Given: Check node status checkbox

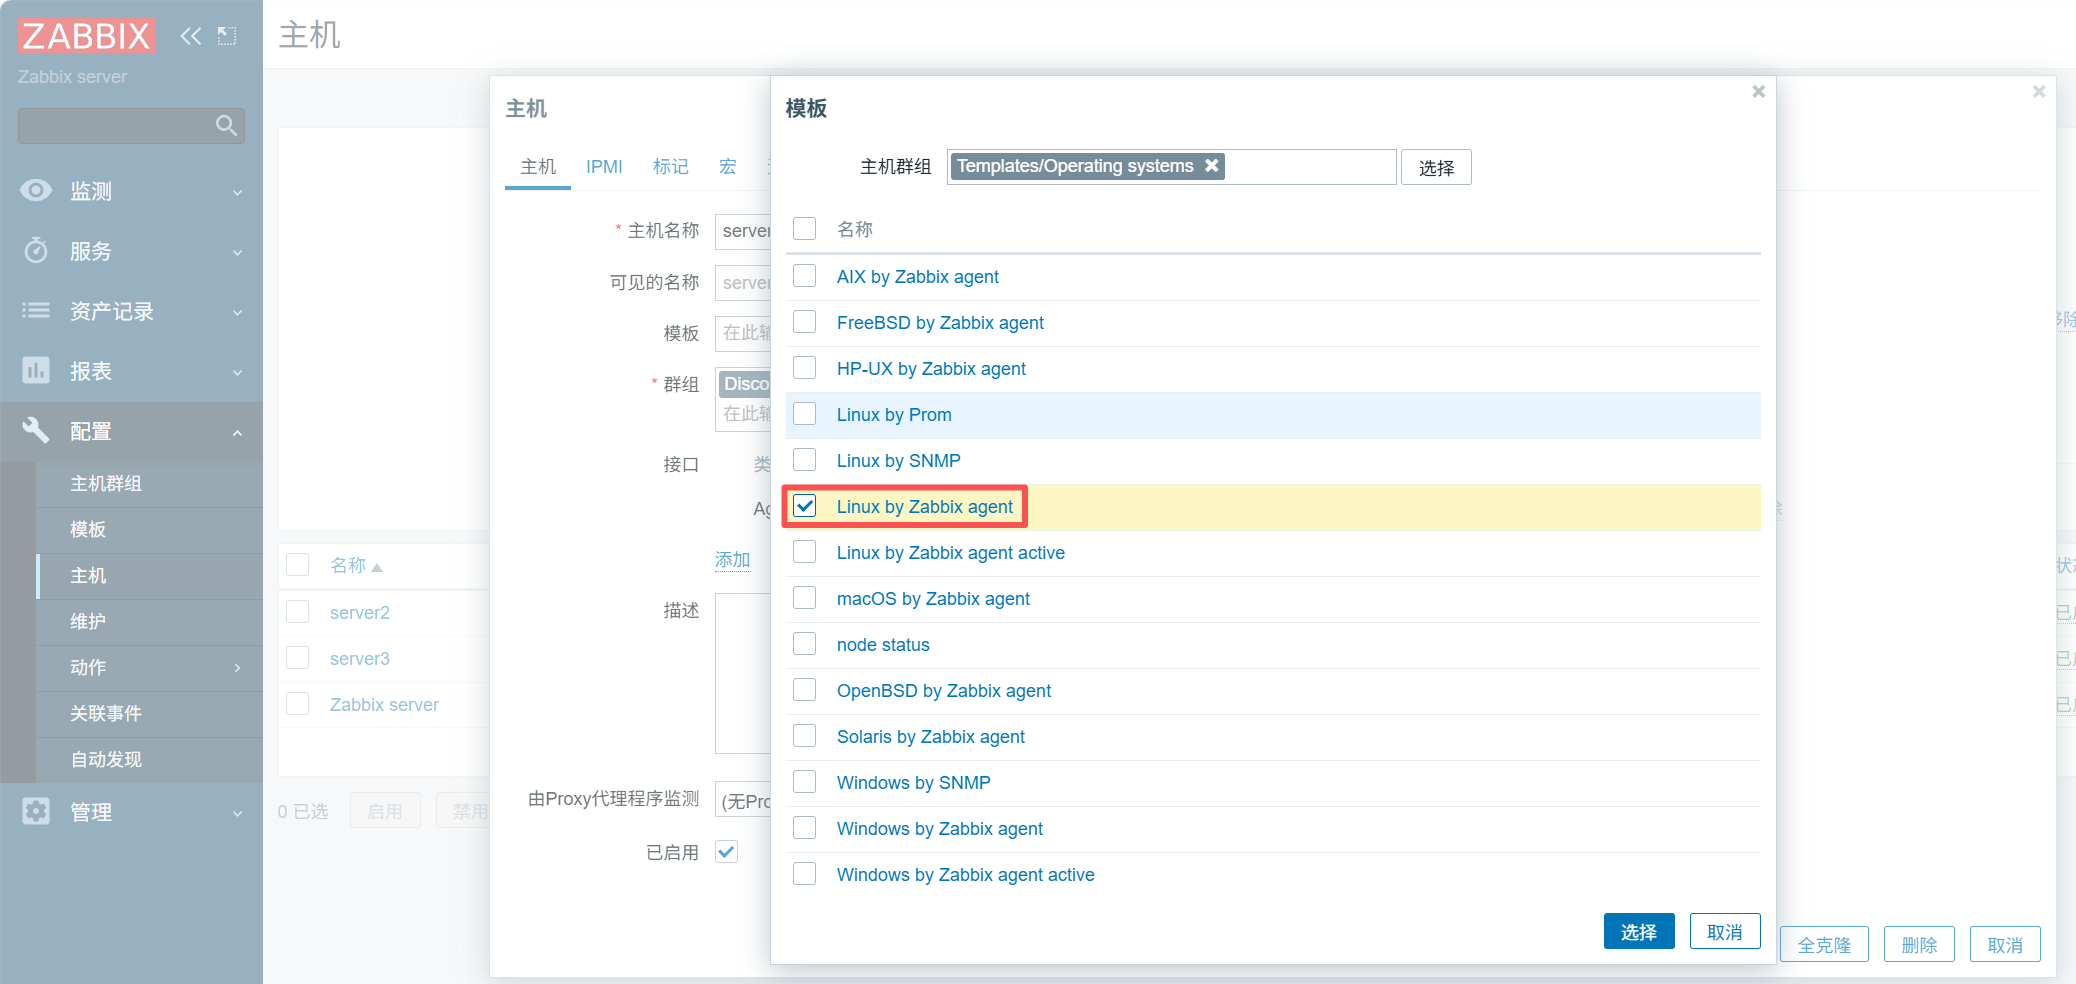Looking at the screenshot, I should (805, 643).
